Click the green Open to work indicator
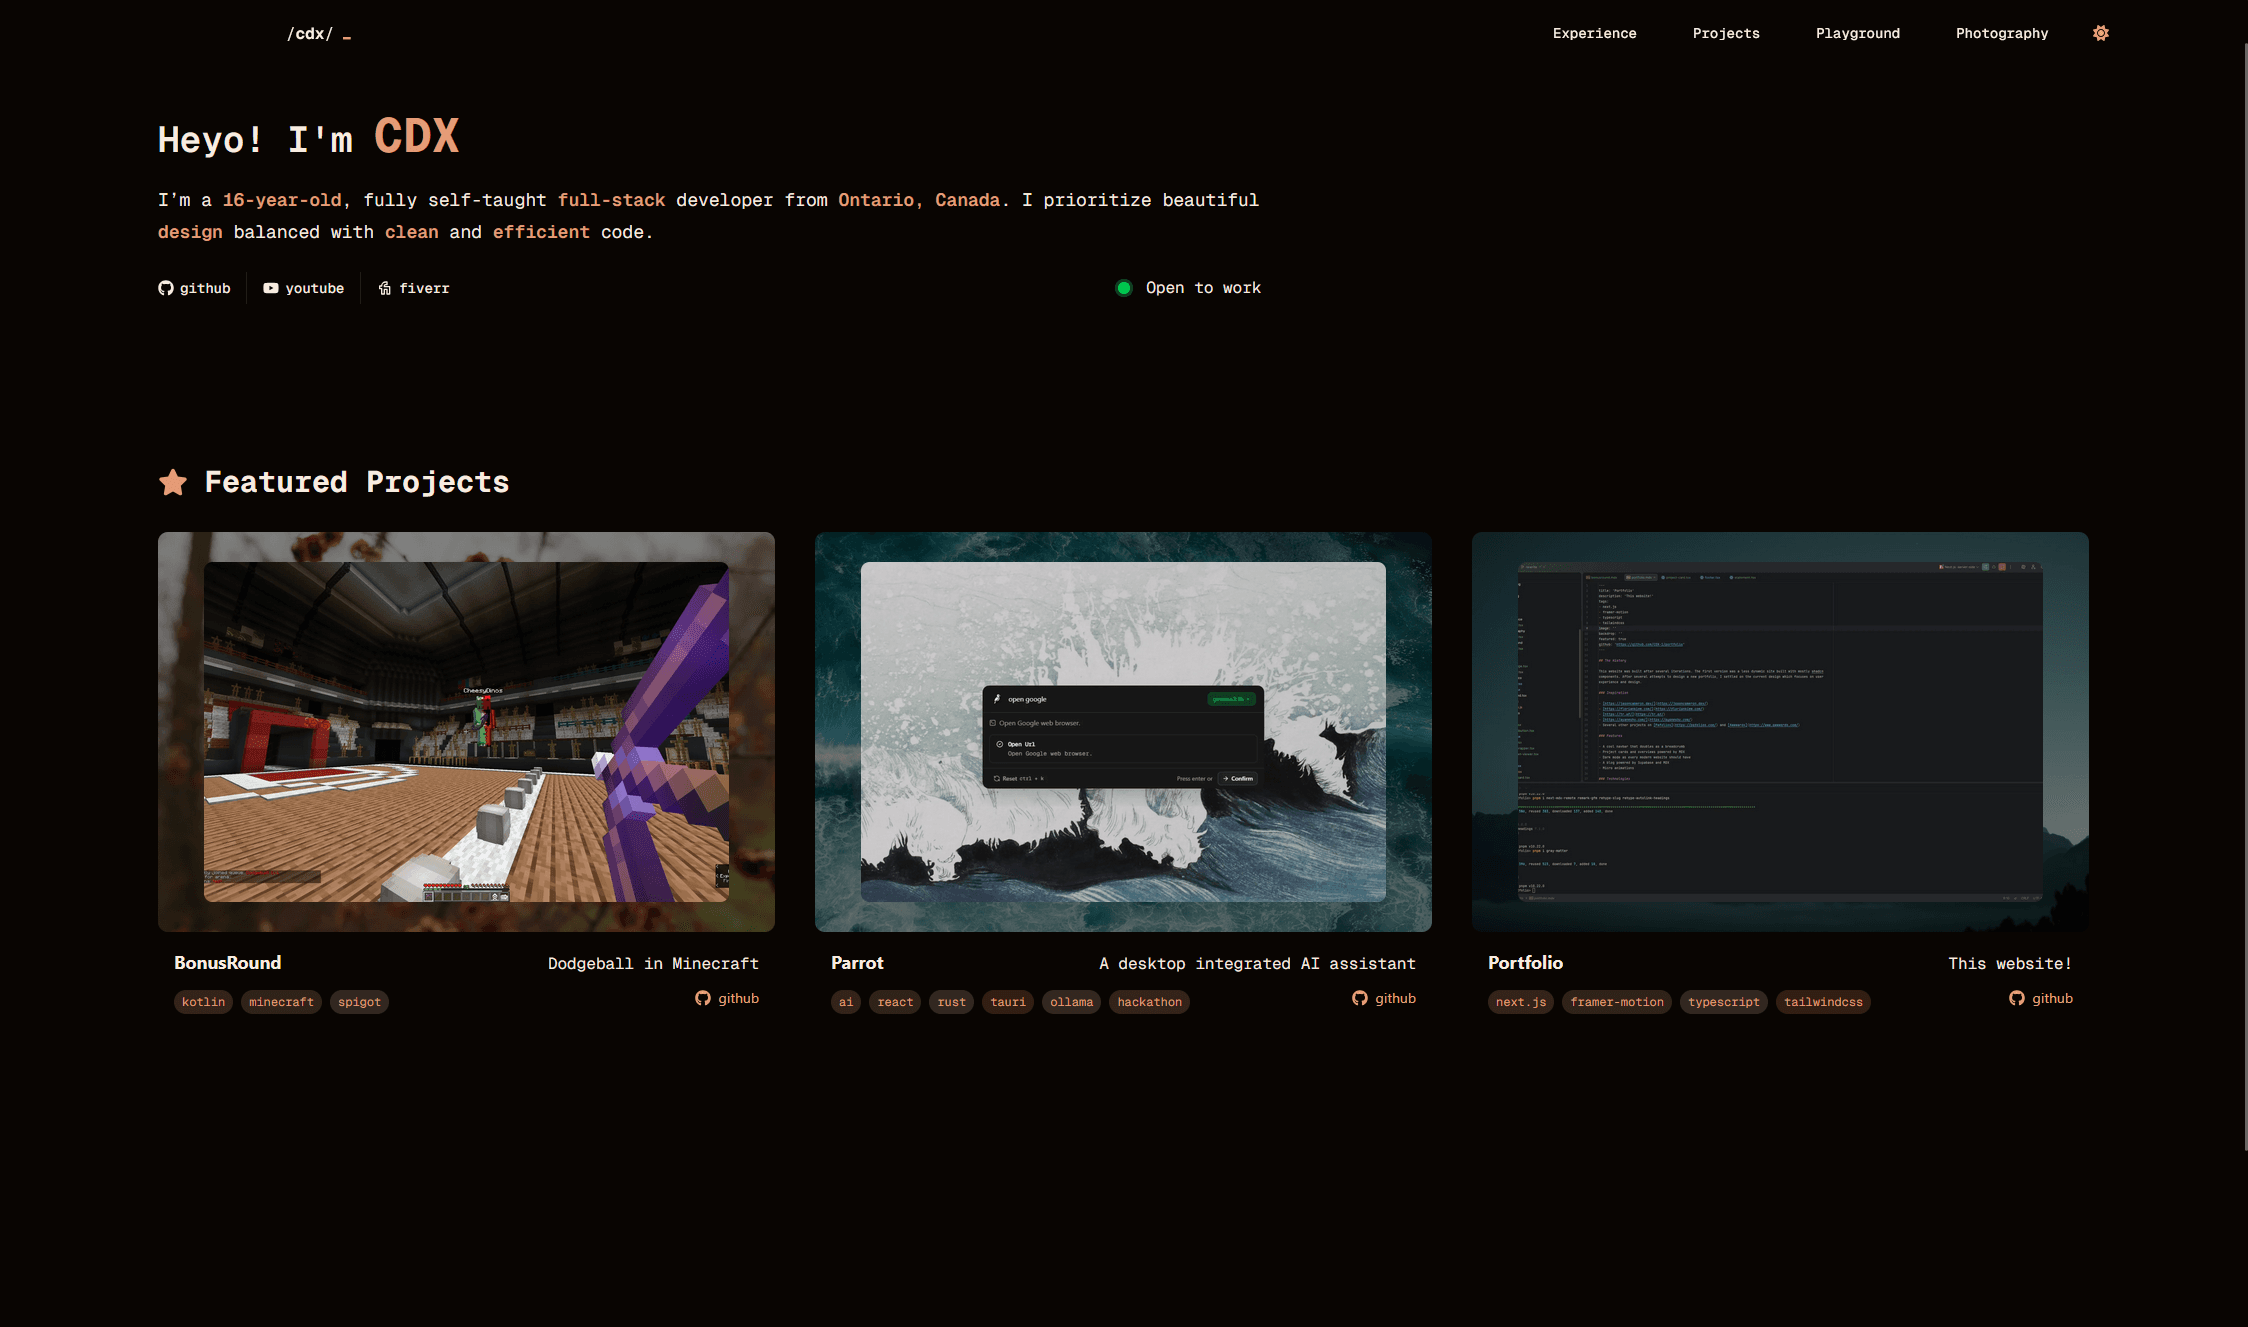Screen dimensions: 2248x1327 (x=1123, y=287)
